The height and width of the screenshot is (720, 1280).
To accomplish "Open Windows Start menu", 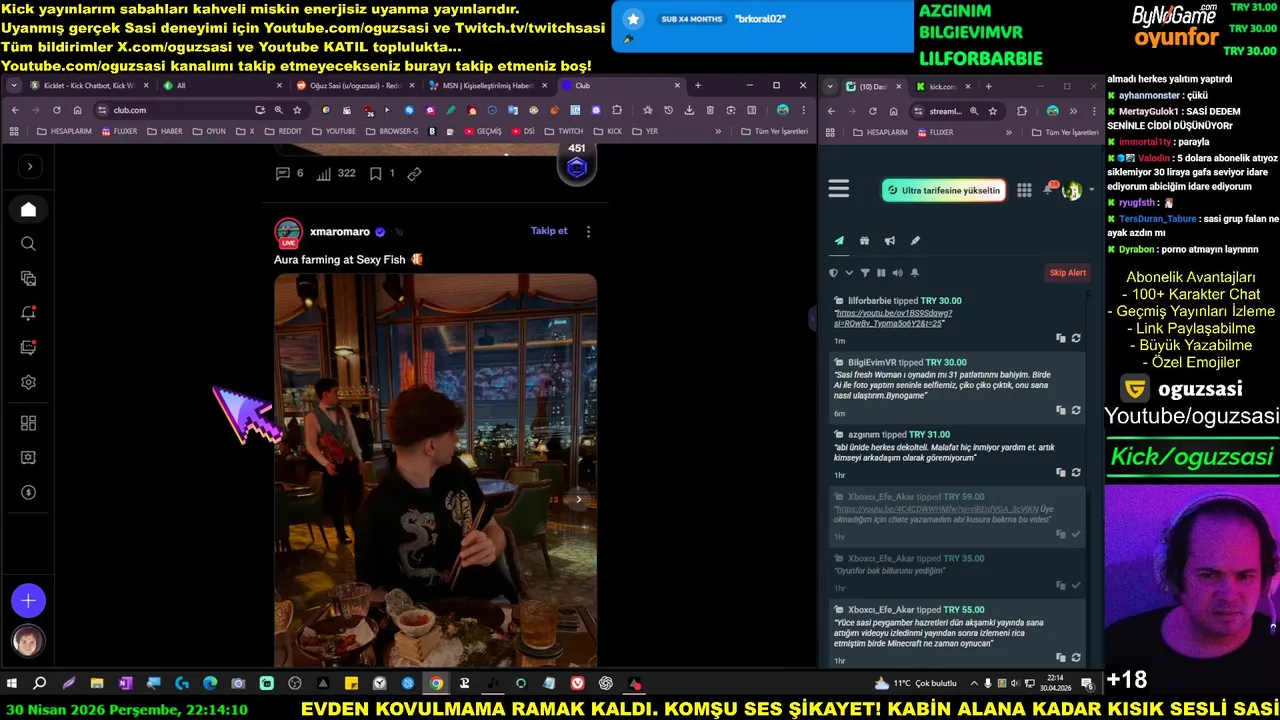I will 12,684.
